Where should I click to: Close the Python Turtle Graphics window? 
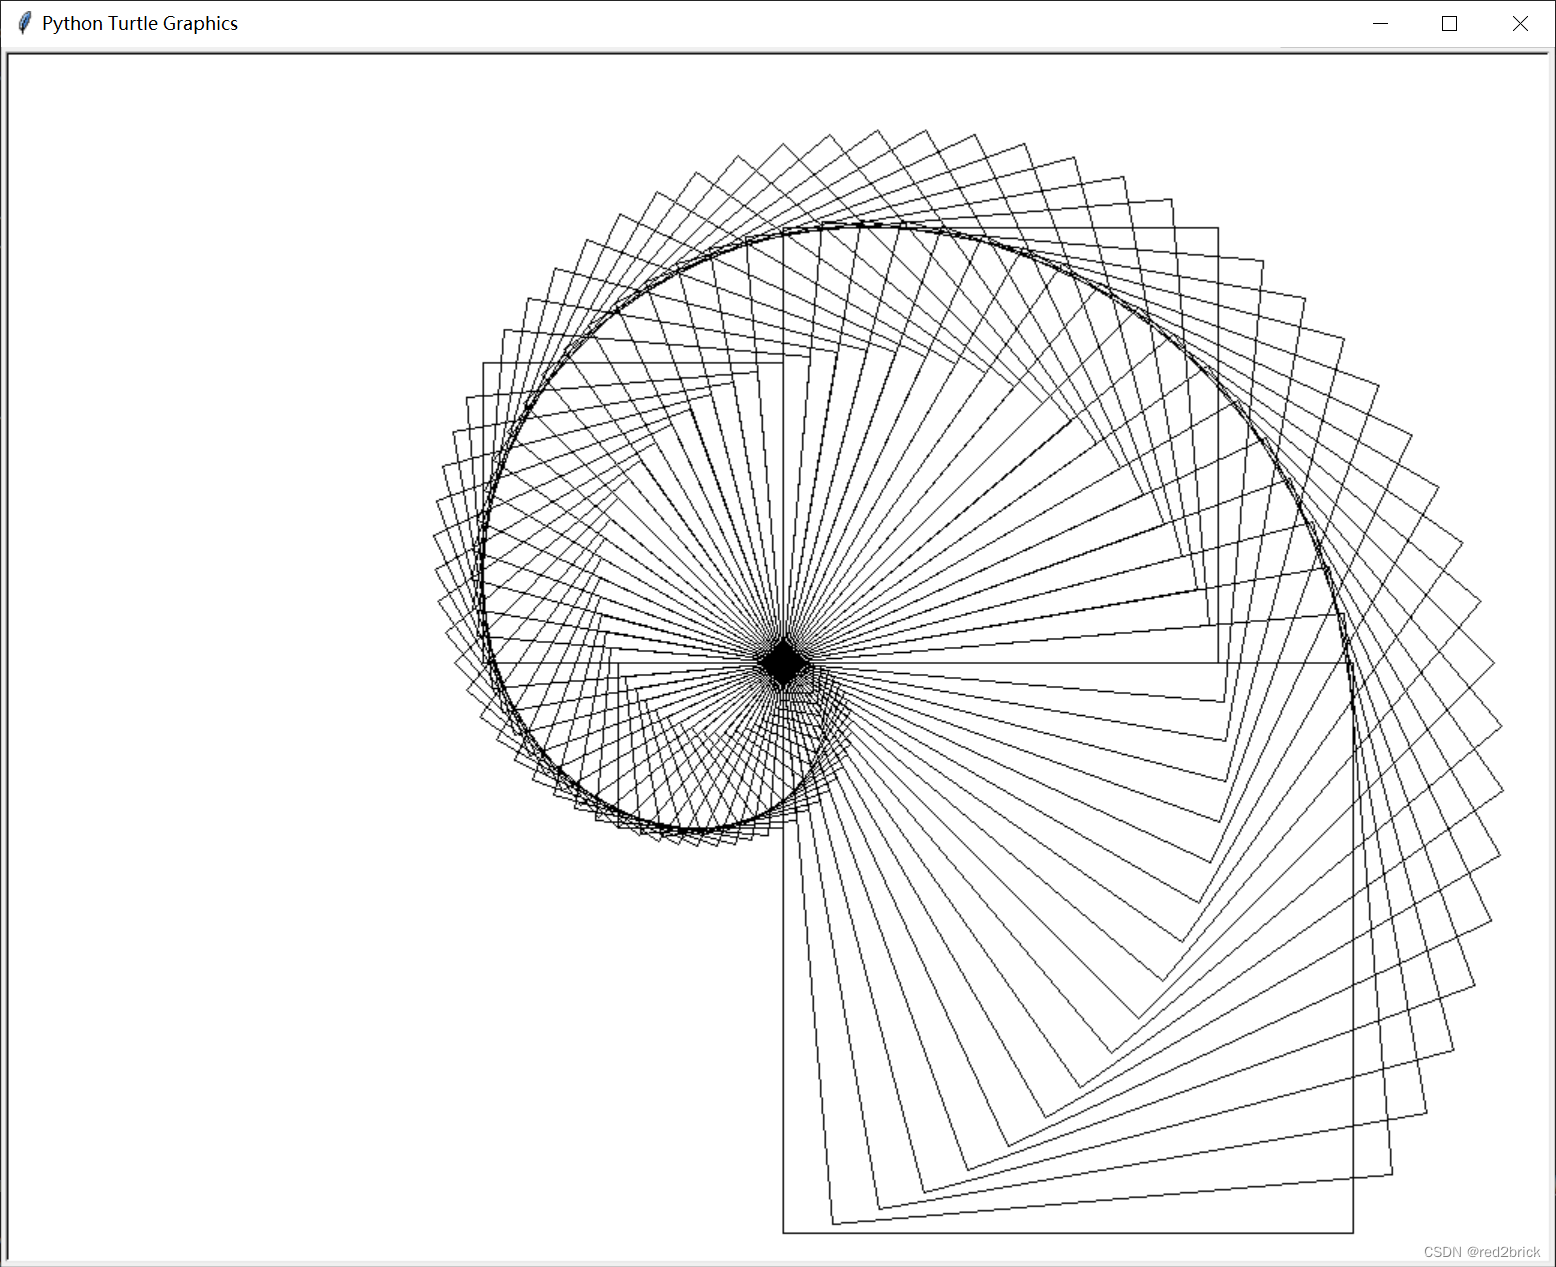click(1520, 24)
